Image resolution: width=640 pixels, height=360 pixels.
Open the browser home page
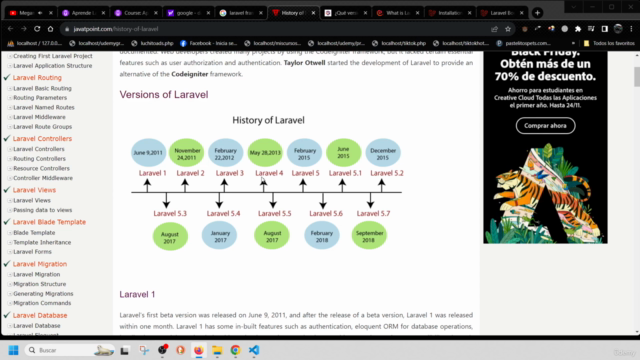(50, 29)
